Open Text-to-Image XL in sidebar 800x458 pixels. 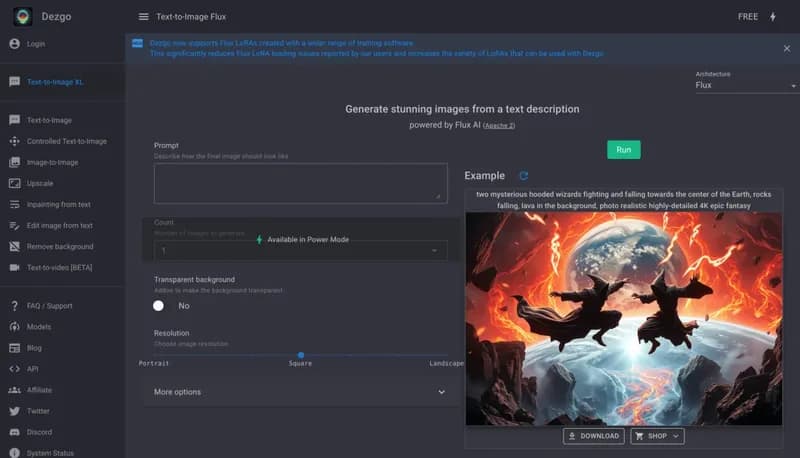tap(55, 82)
